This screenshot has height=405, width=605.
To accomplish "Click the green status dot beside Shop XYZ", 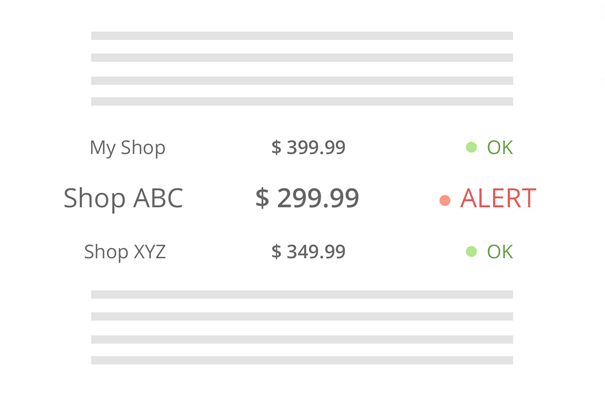I will point(471,251).
